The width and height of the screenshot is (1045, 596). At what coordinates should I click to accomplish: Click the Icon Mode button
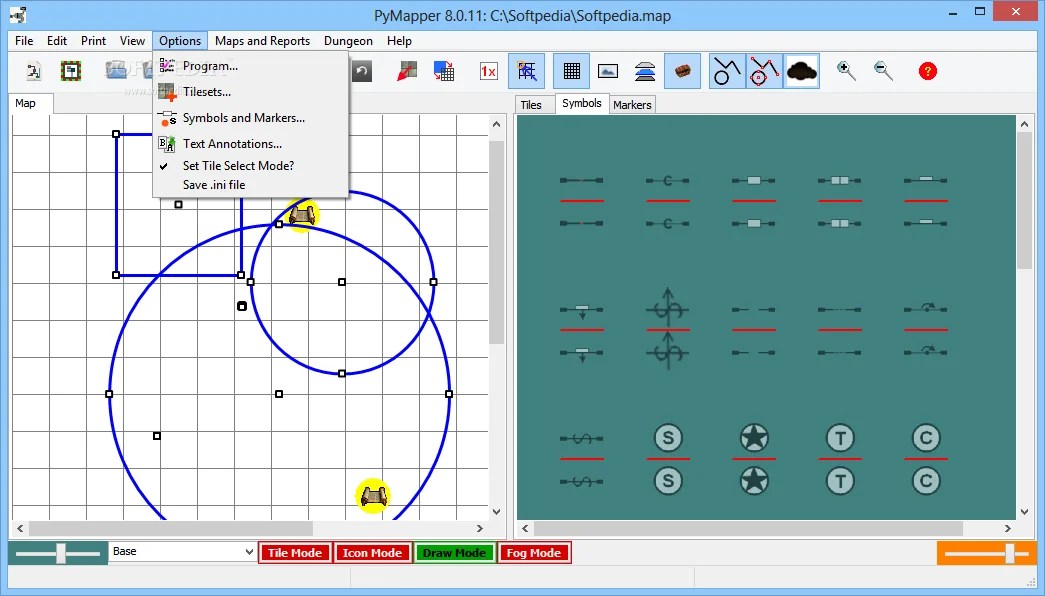[372, 553]
